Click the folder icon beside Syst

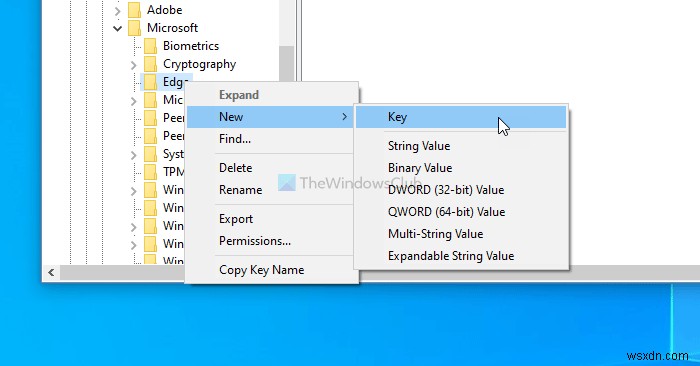click(150, 154)
